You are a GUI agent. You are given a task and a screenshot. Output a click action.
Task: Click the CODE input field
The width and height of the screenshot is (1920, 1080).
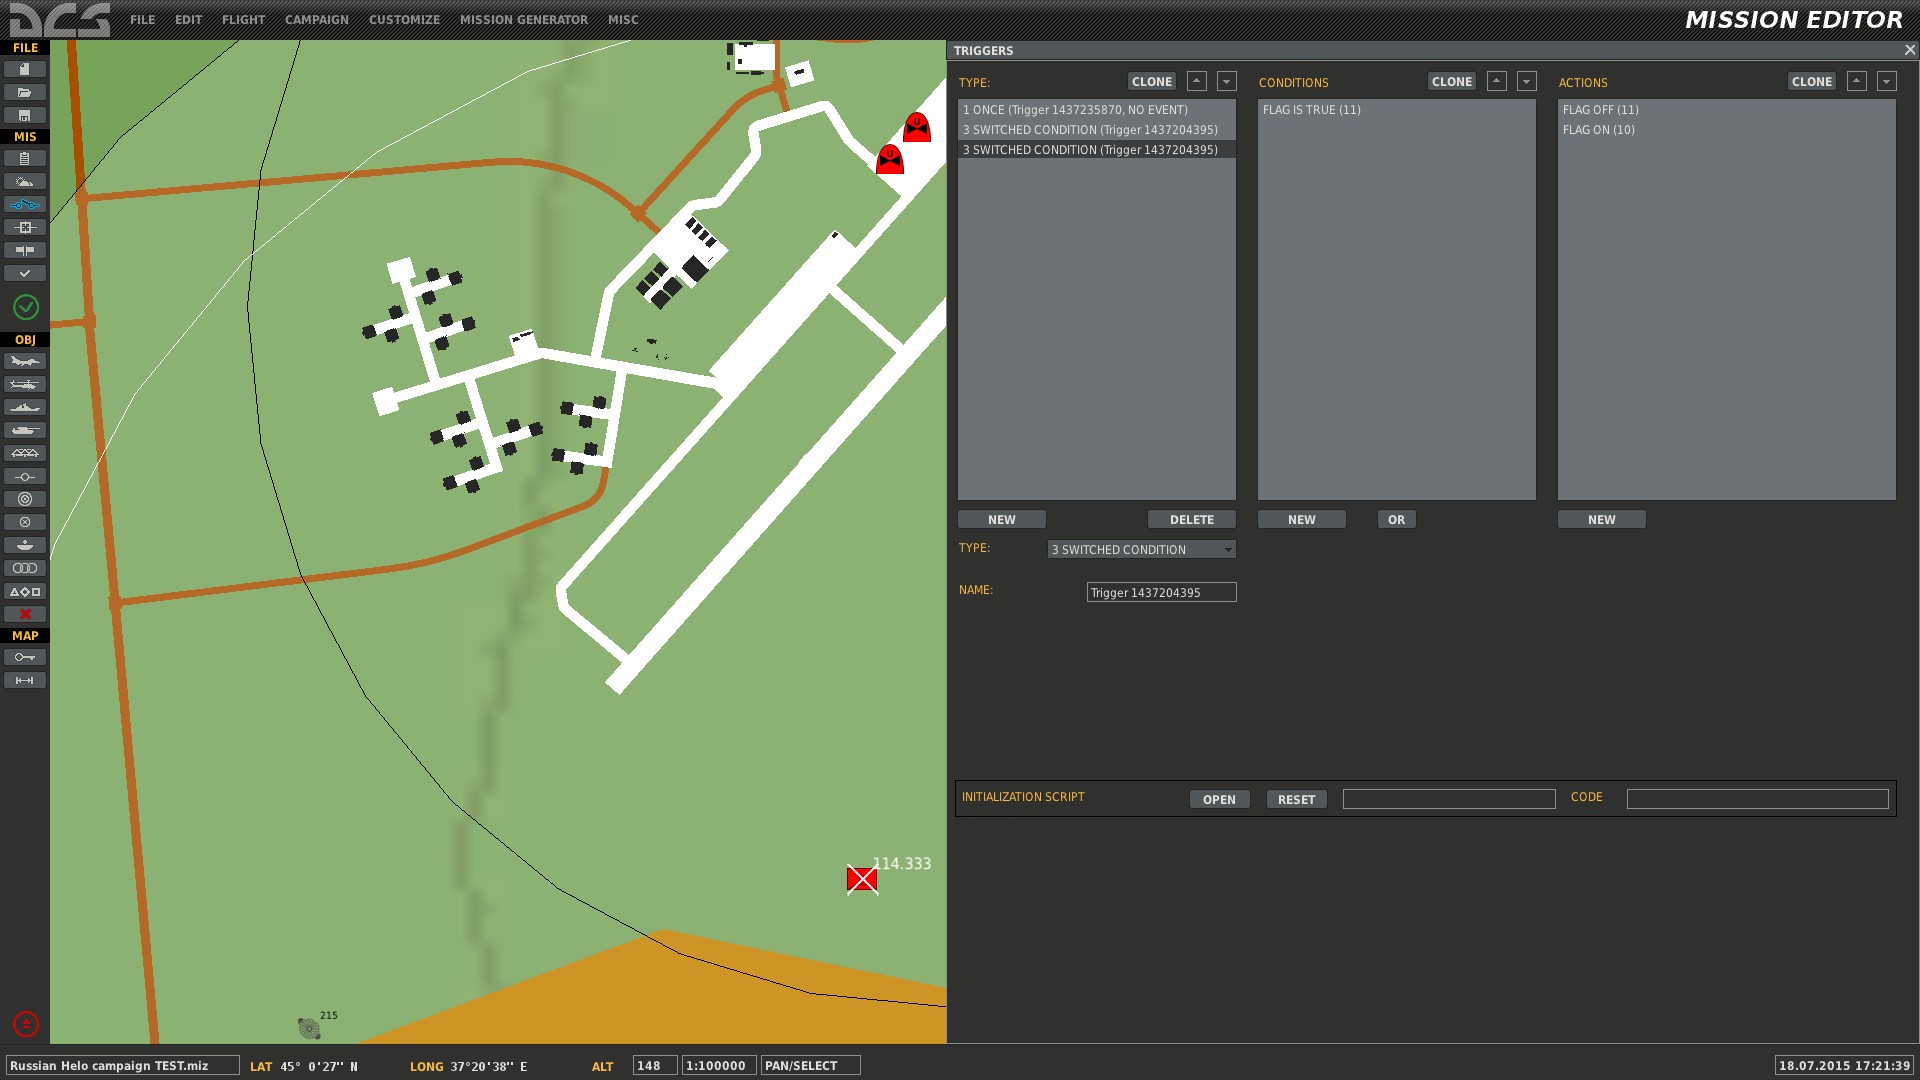point(1758,799)
